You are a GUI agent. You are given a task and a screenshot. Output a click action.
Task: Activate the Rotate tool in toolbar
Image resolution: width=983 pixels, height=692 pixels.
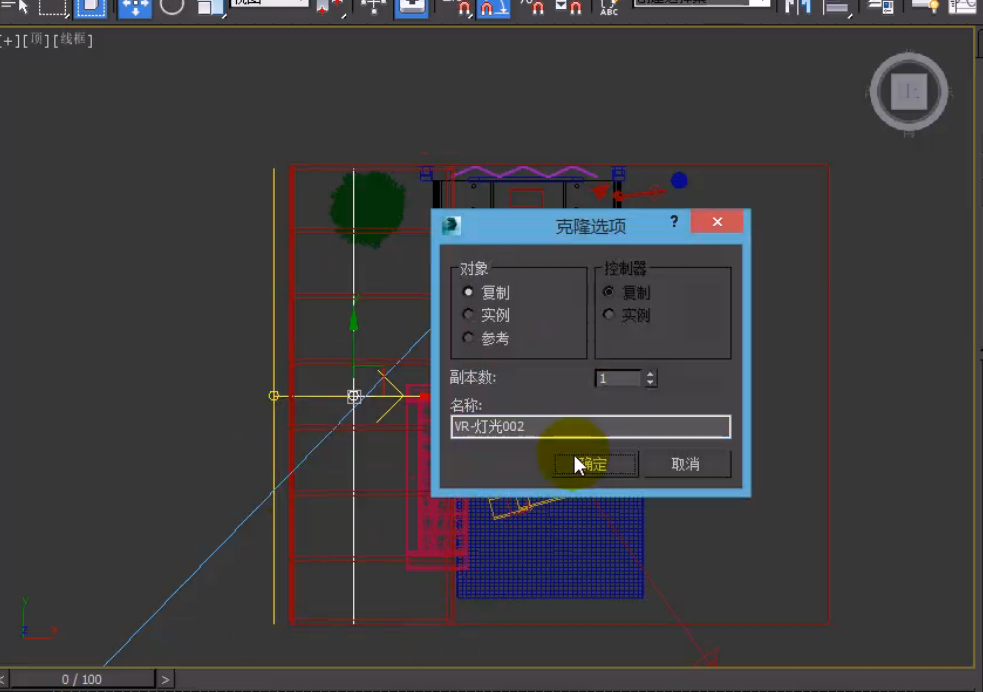click(x=172, y=7)
